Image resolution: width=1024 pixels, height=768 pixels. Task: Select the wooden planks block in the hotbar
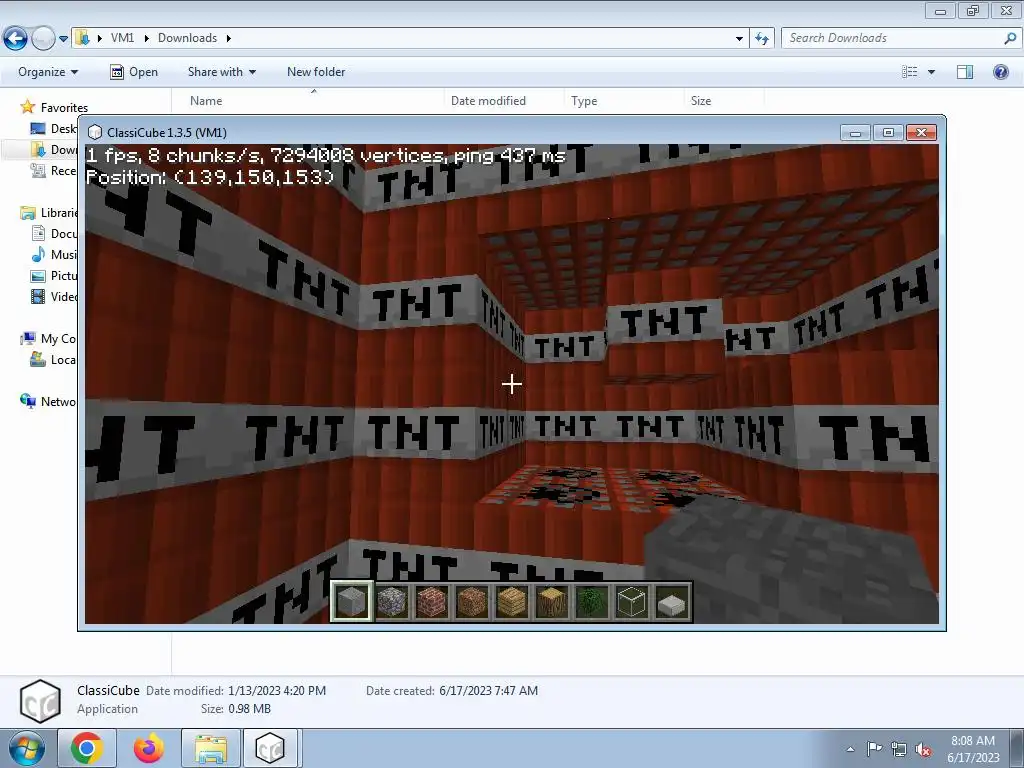point(511,601)
